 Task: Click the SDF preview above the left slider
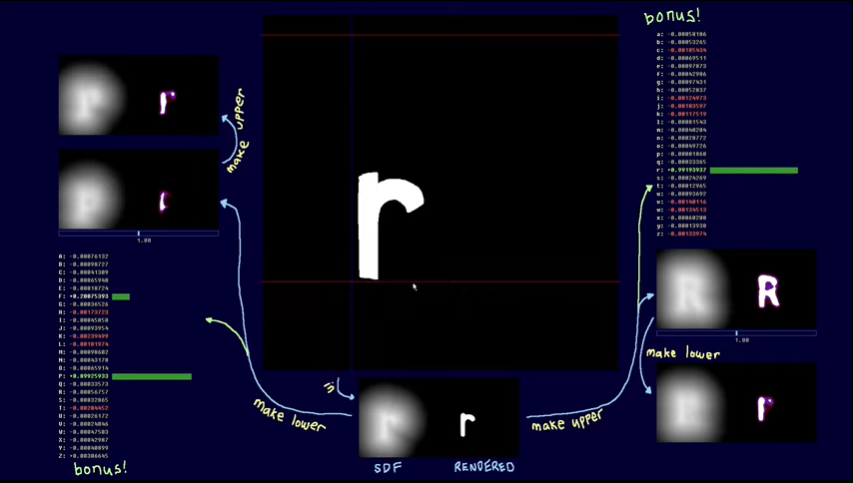[x=90, y=190]
